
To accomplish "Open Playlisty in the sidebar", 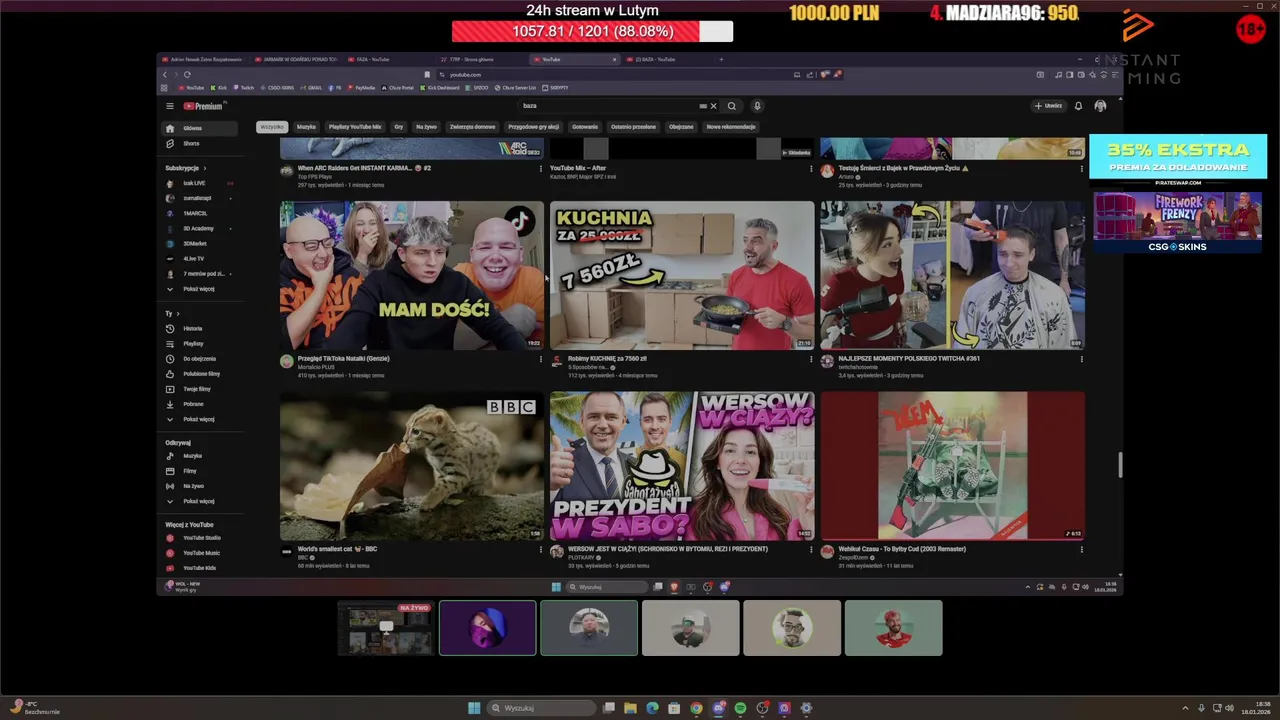I will point(200,343).
